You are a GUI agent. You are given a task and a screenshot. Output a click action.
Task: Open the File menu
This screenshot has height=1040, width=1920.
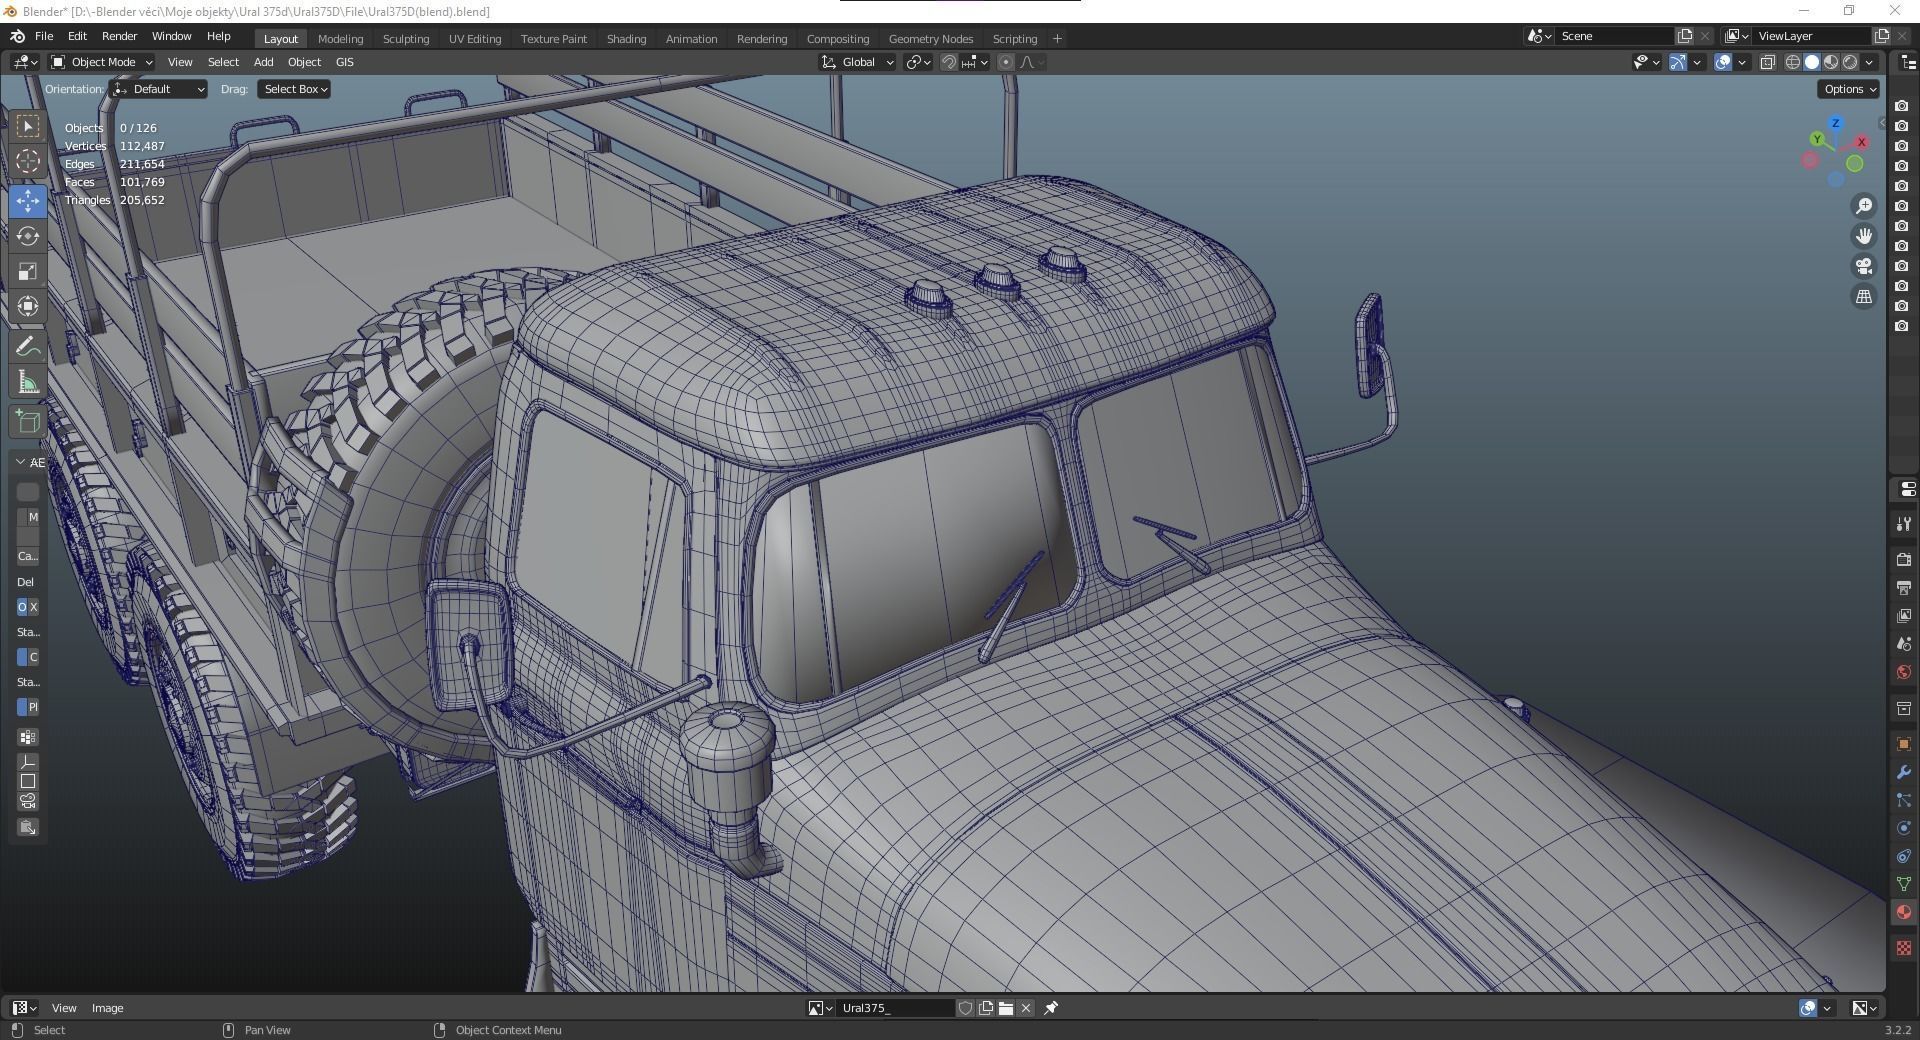(x=44, y=36)
